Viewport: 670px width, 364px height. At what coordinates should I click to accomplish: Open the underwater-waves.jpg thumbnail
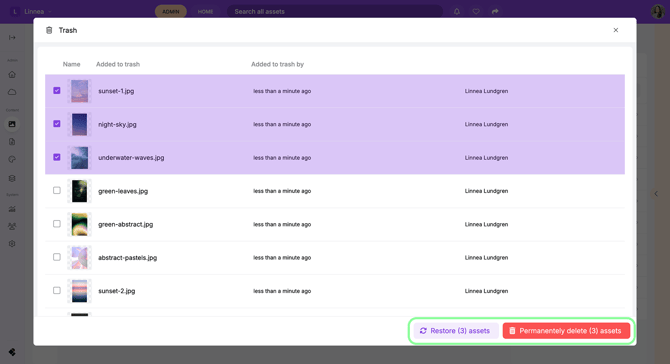tap(79, 158)
